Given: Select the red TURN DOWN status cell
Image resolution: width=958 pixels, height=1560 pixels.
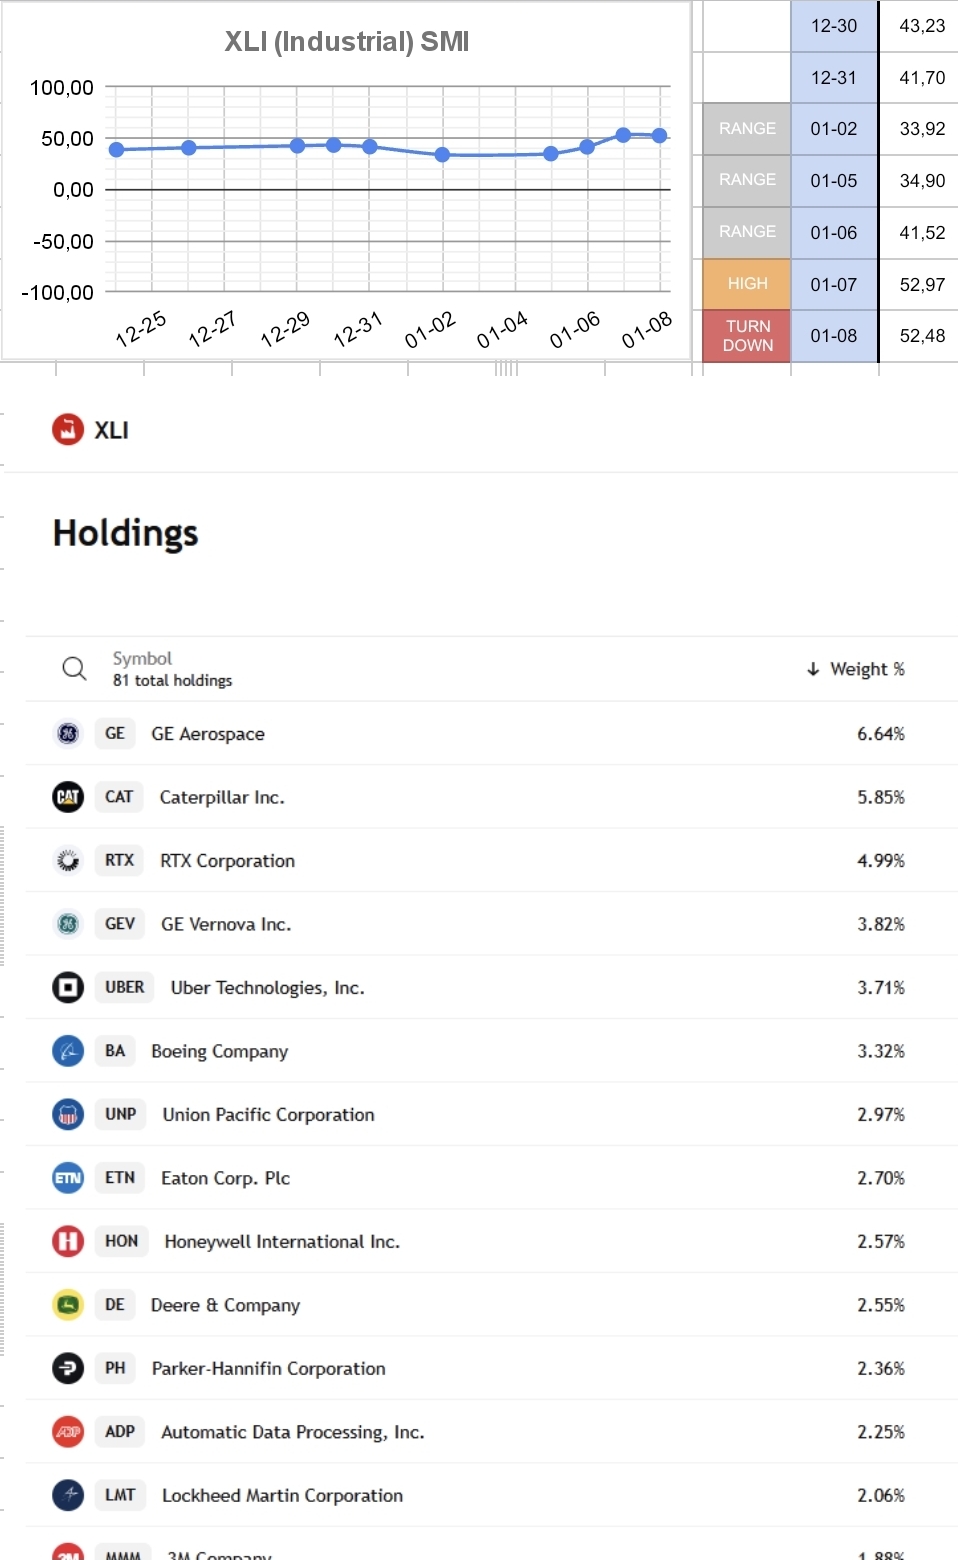Looking at the screenshot, I should click(747, 336).
